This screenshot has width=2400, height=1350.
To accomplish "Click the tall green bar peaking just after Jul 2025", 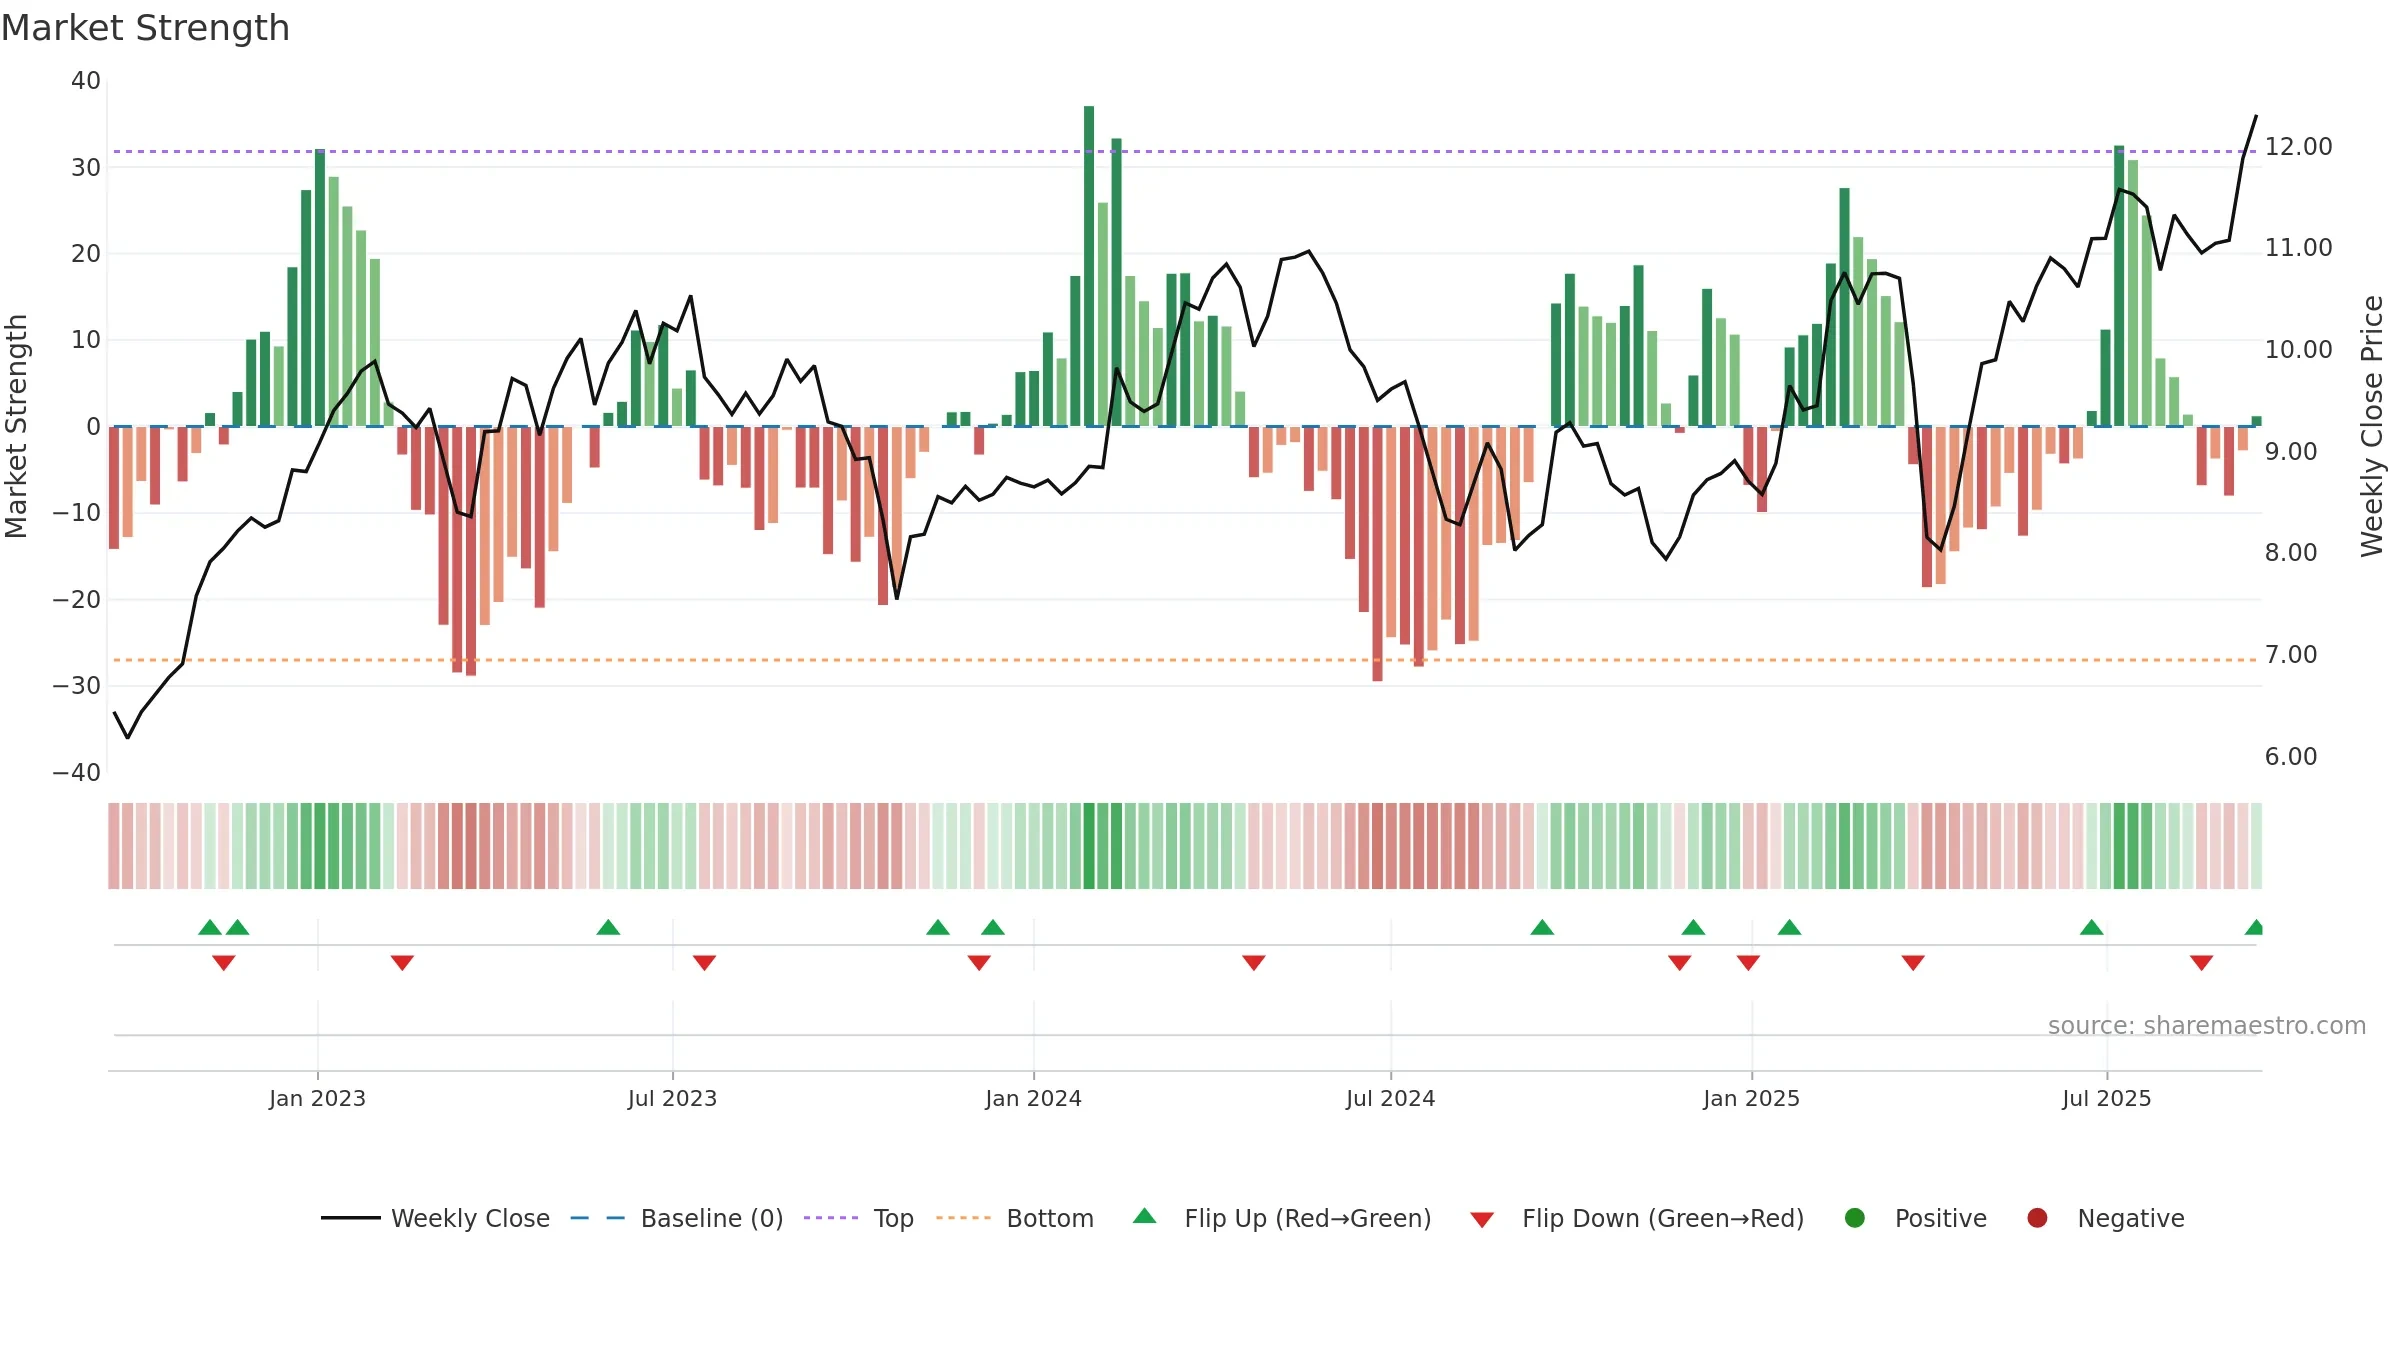I will (x=2119, y=286).
